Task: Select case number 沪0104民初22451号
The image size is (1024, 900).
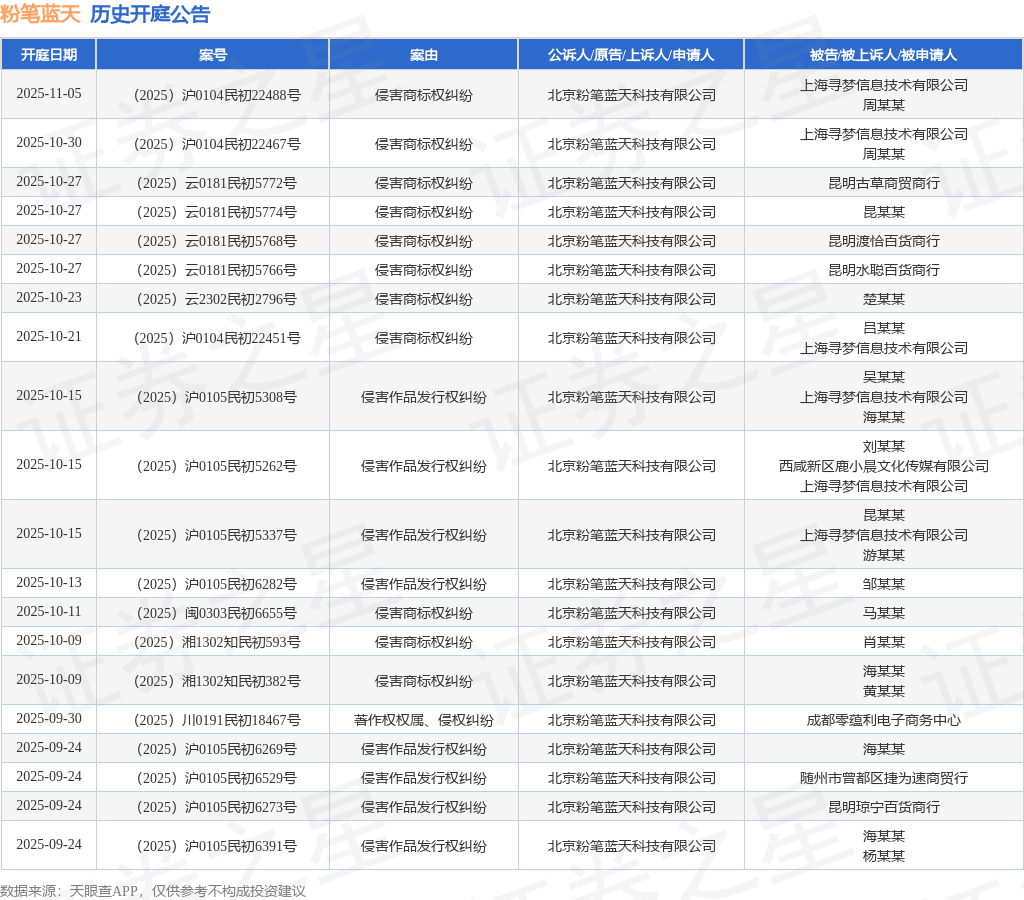Action: tap(217, 338)
